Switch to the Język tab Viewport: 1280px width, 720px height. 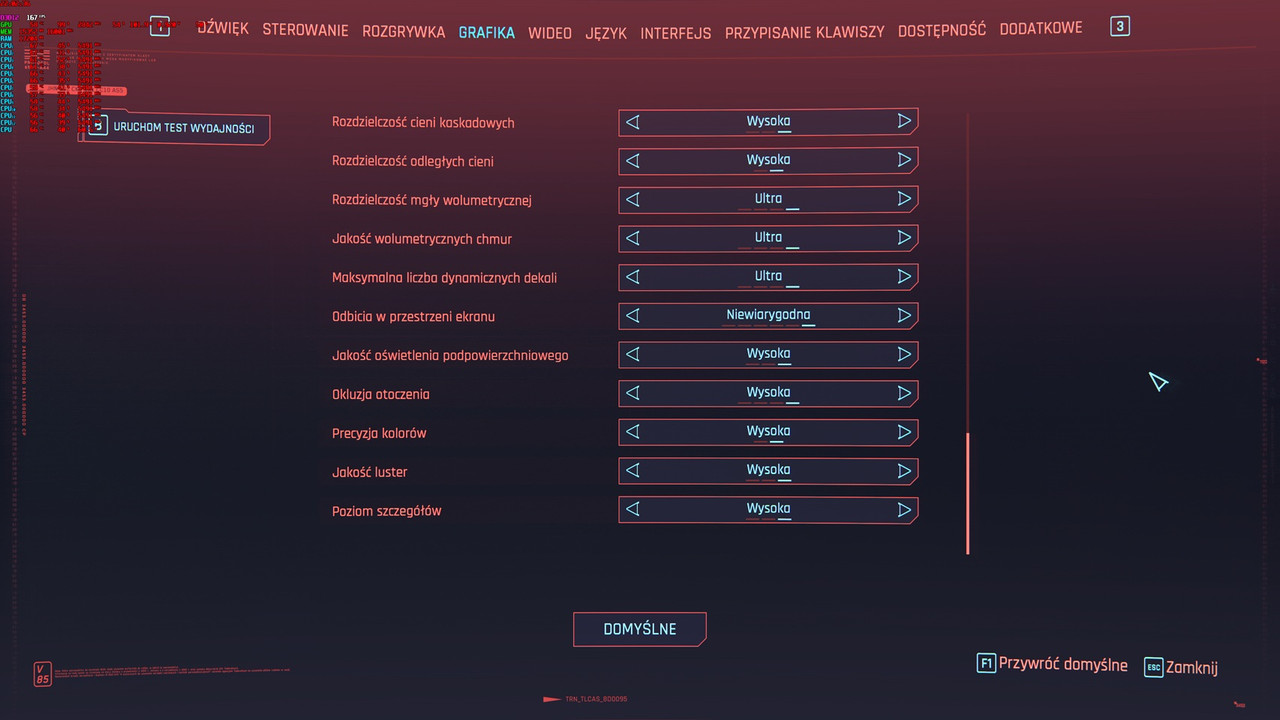click(x=606, y=33)
